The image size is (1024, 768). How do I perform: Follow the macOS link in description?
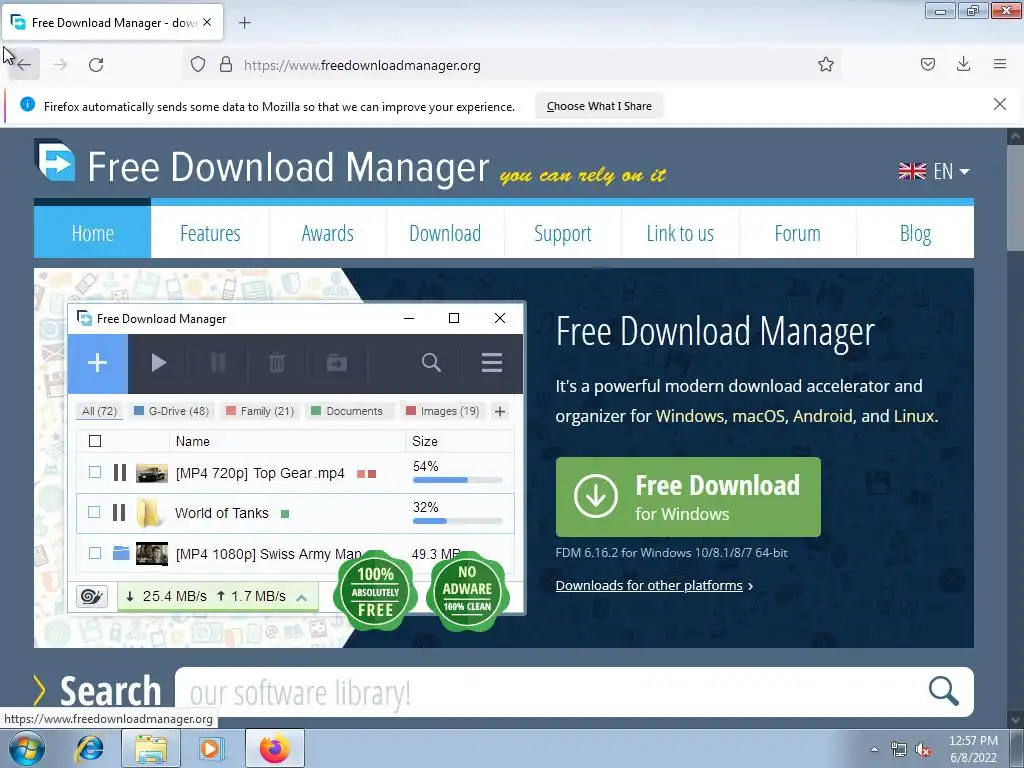click(759, 416)
